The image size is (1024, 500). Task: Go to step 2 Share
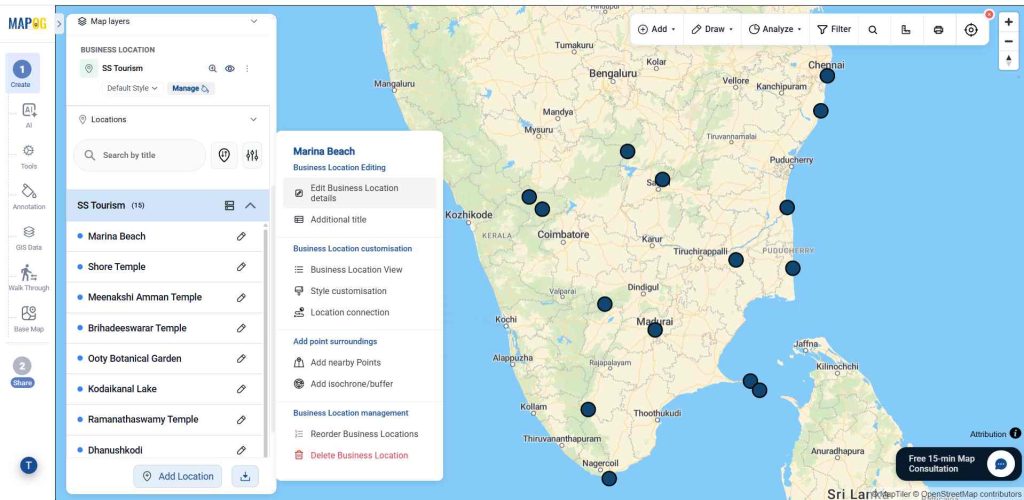(x=22, y=372)
